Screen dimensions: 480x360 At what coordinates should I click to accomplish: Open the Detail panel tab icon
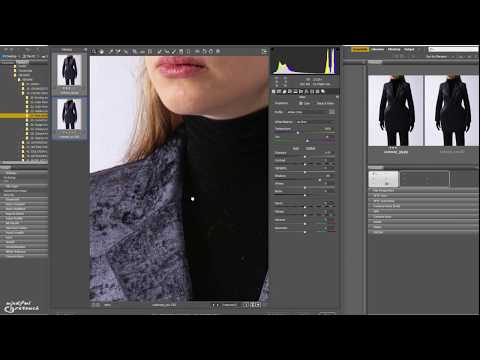[x=284, y=91]
